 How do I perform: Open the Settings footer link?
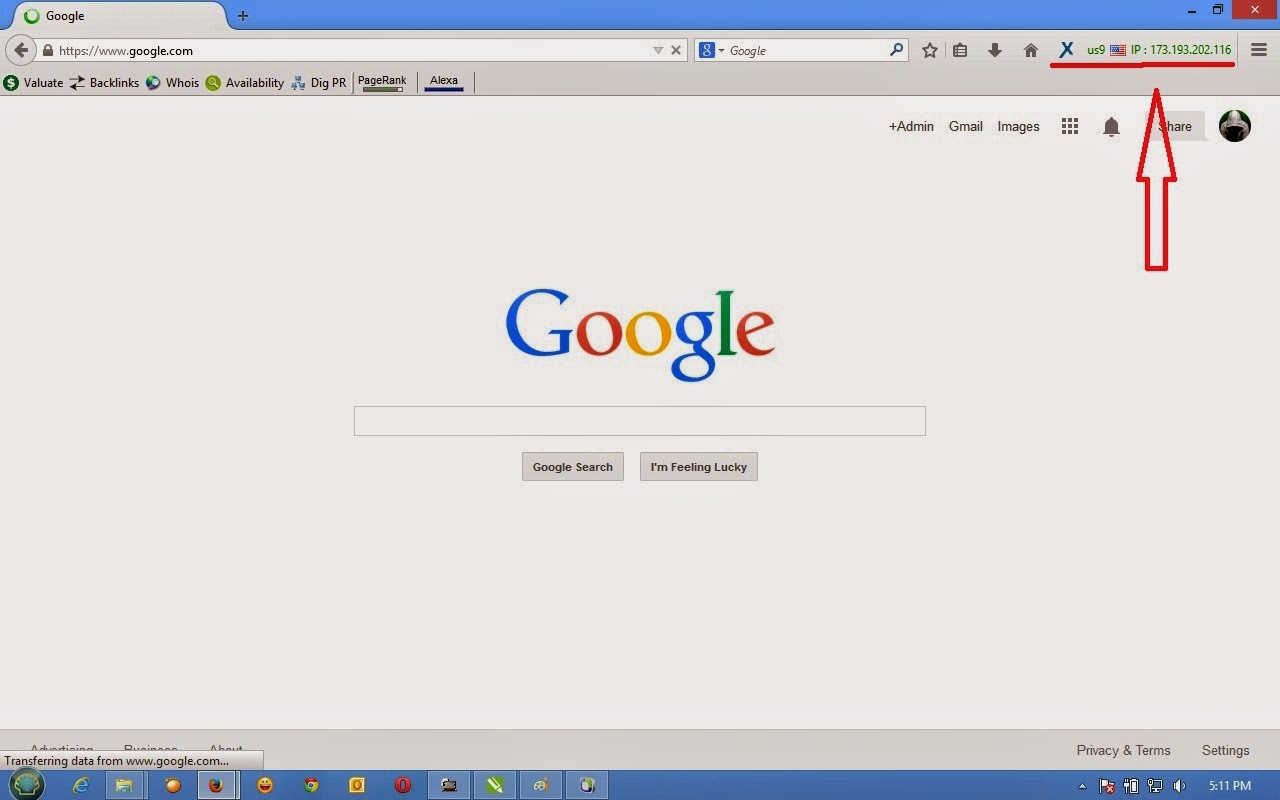pyautogui.click(x=1226, y=750)
